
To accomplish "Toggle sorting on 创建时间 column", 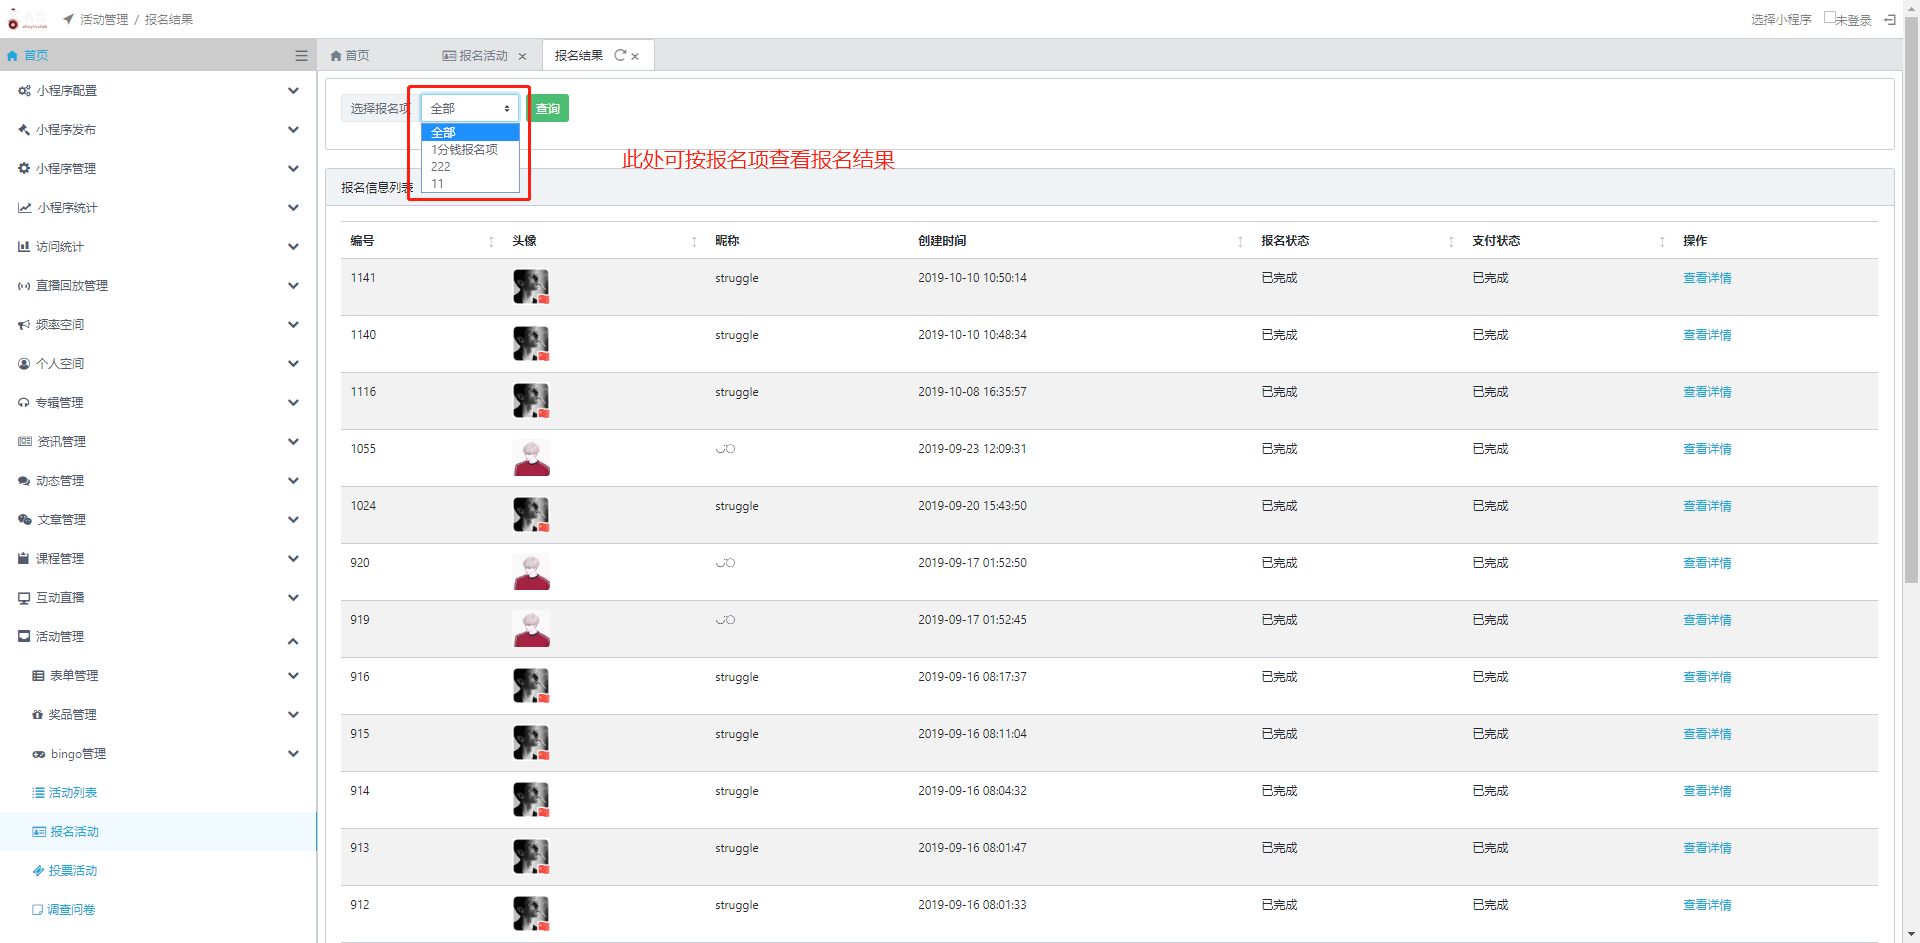I will pos(1240,241).
